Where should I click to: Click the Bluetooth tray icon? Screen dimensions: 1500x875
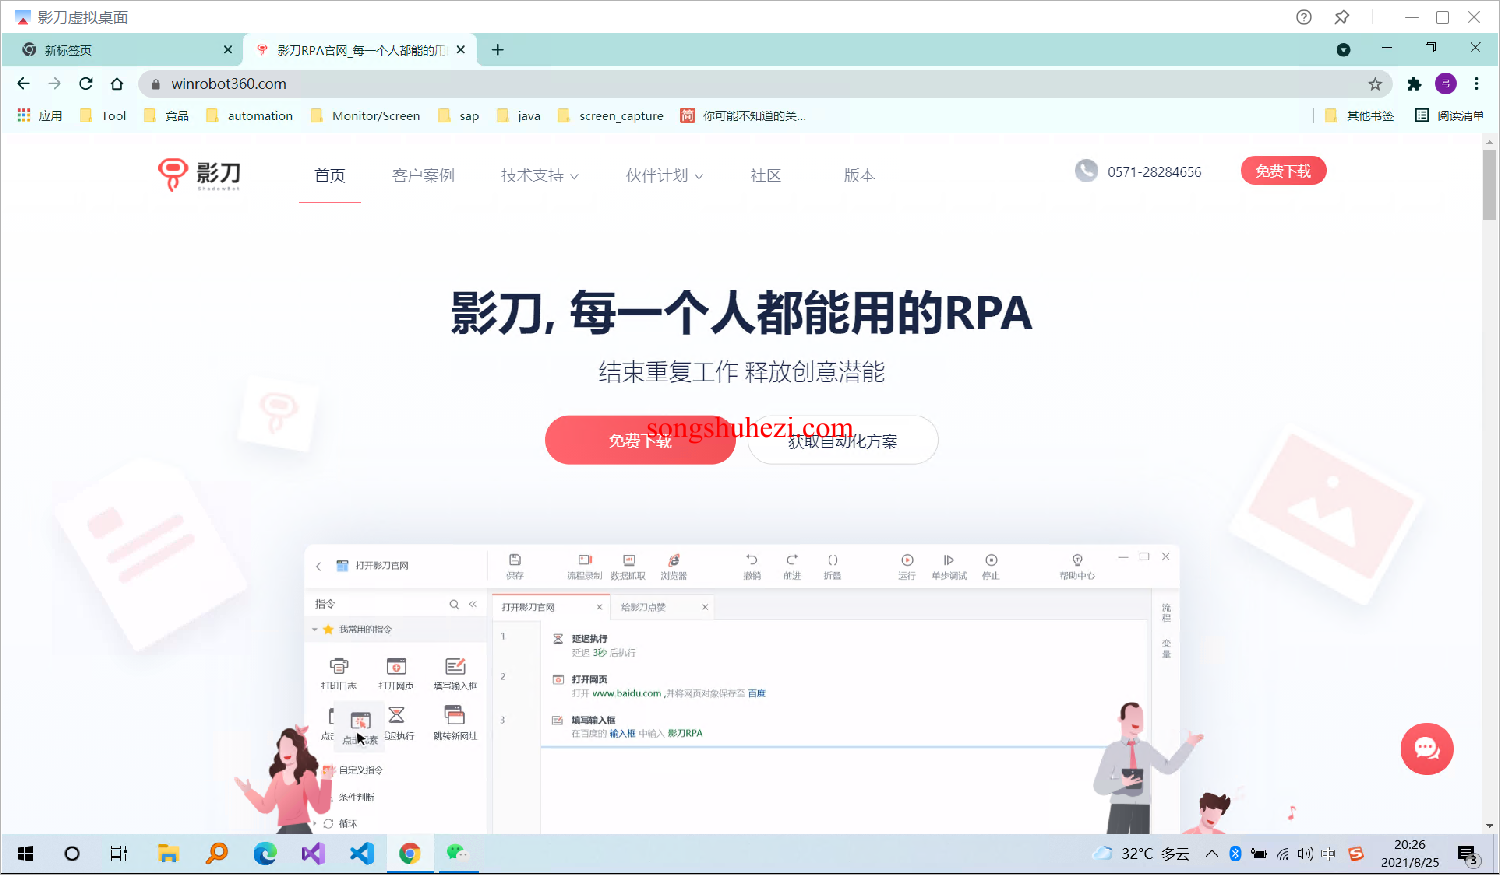[x=1235, y=854]
